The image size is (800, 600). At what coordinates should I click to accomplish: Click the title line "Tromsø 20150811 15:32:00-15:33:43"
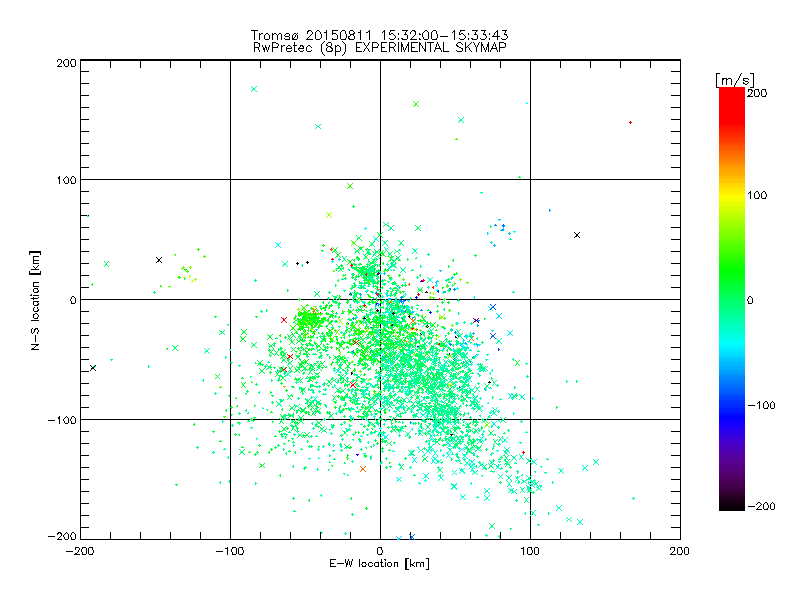[x=379, y=35]
